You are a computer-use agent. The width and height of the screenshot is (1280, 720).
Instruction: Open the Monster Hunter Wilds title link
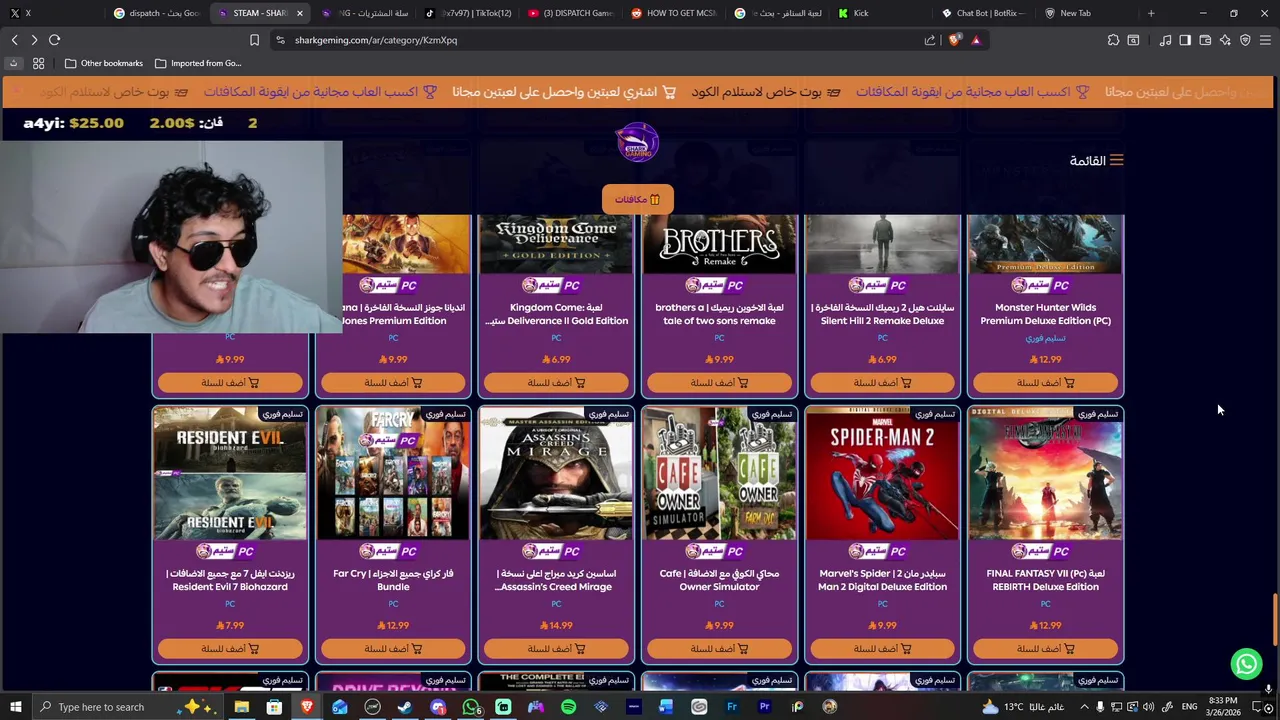(1045, 314)
